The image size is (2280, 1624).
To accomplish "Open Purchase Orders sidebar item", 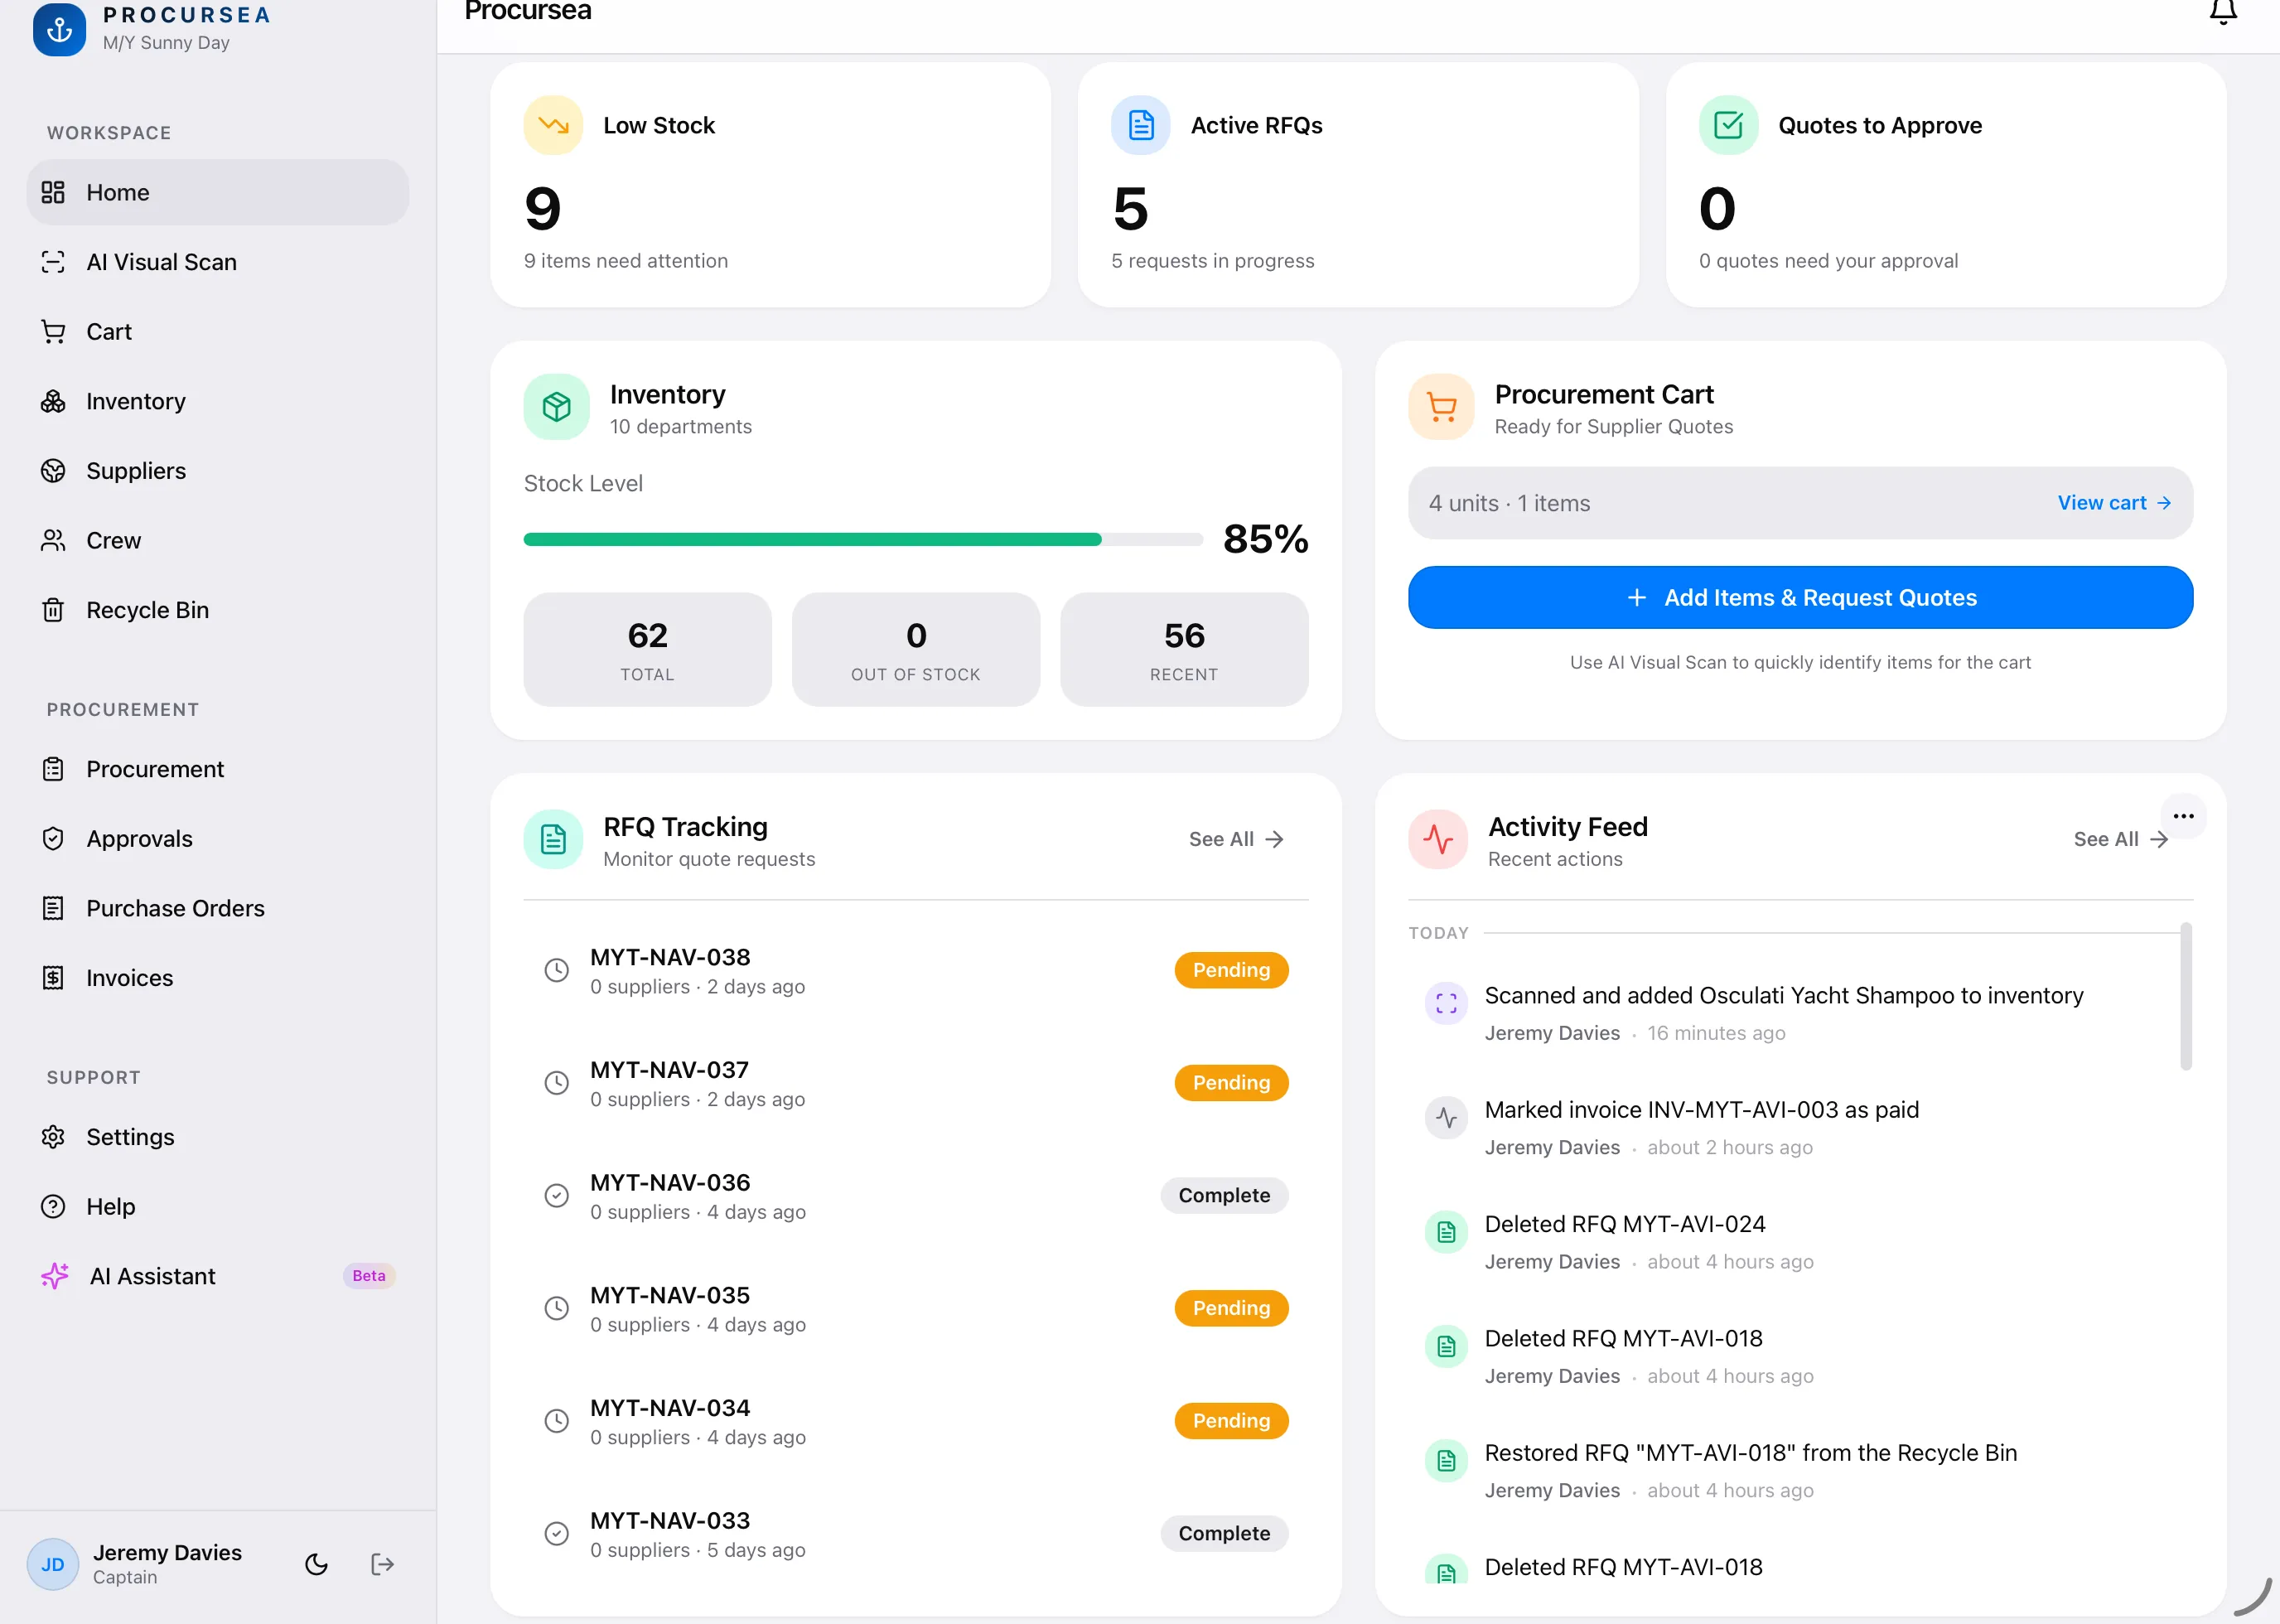I will tap(218, 908).
